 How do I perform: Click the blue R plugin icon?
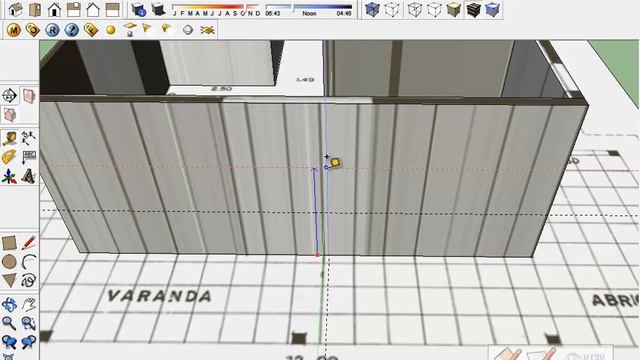52,30
